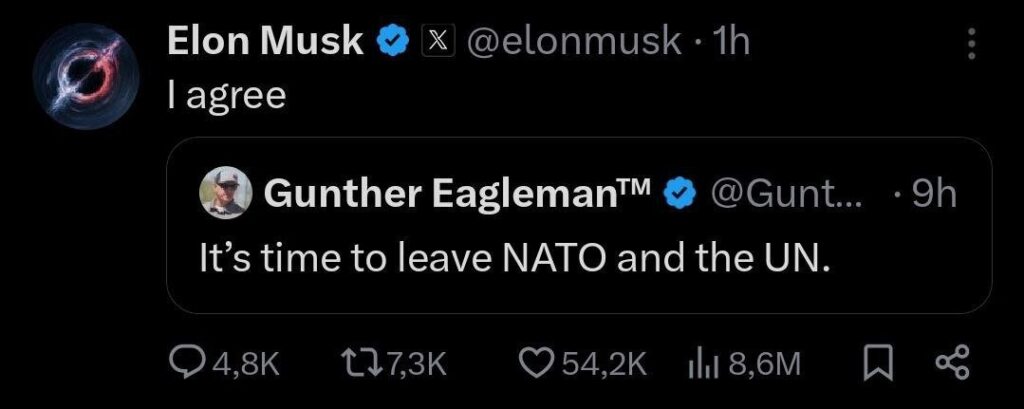Click the @elonmusk handle

(568, 43)
